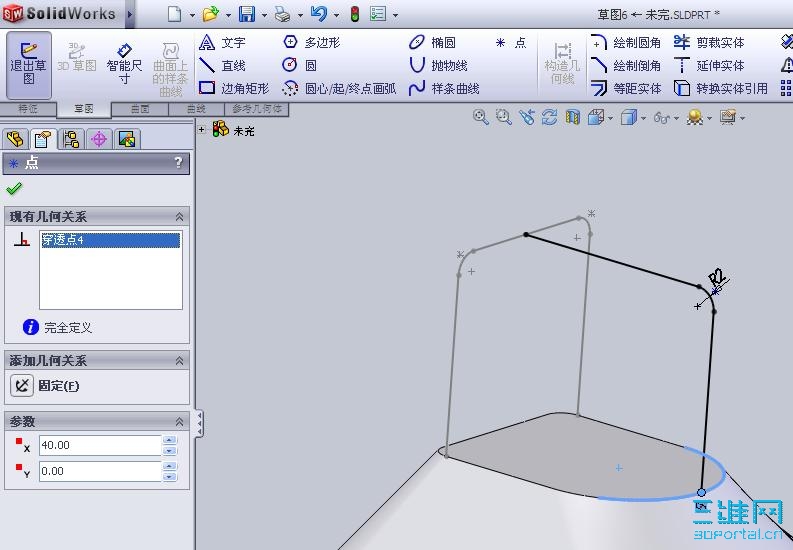Open the dropdown arrow next to Undo

click(x=336, y=15)
